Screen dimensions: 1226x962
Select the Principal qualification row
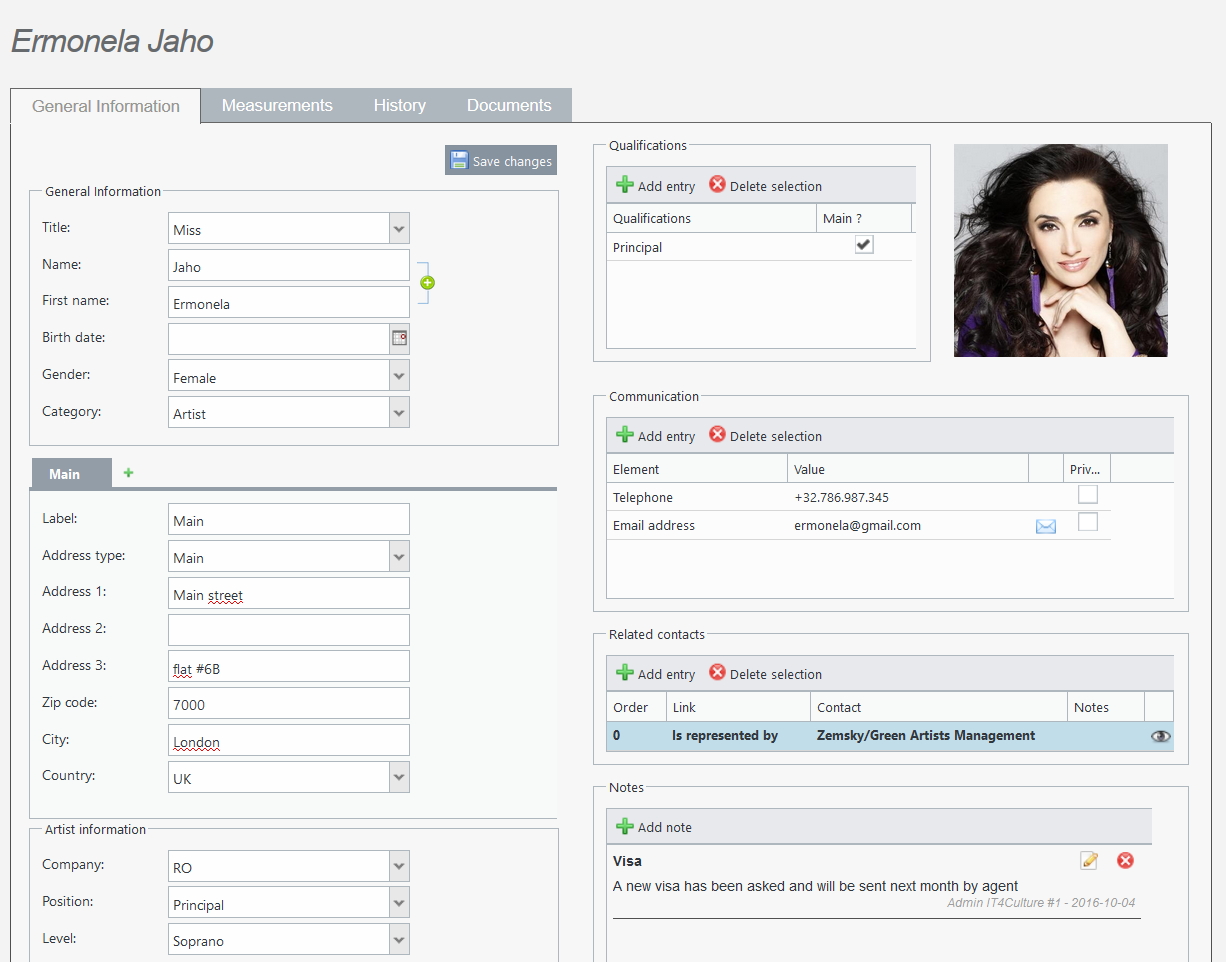(759, 247)
